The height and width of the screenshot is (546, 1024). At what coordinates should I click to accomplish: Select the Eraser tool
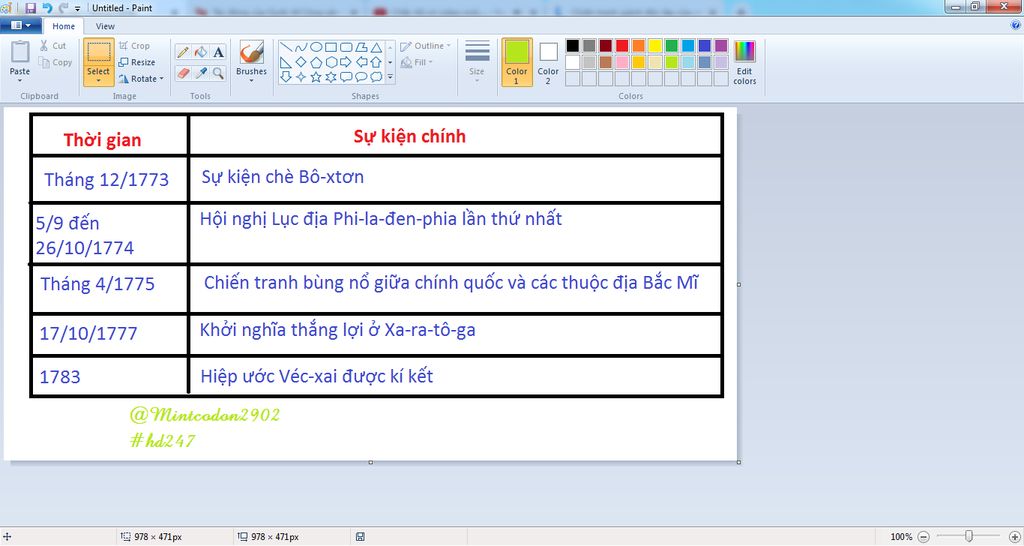point(184,73)
